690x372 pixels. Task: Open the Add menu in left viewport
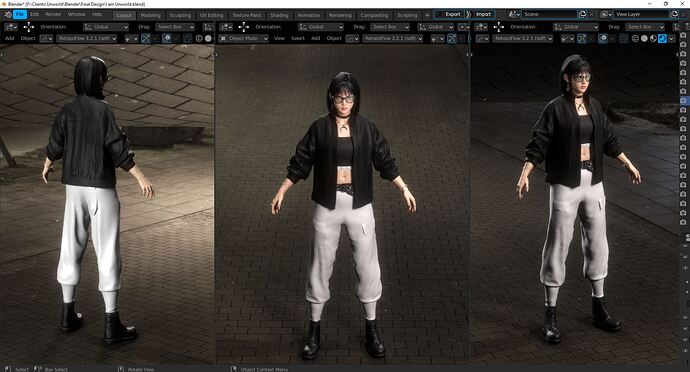pyautogui.click(x=10, y=38)
